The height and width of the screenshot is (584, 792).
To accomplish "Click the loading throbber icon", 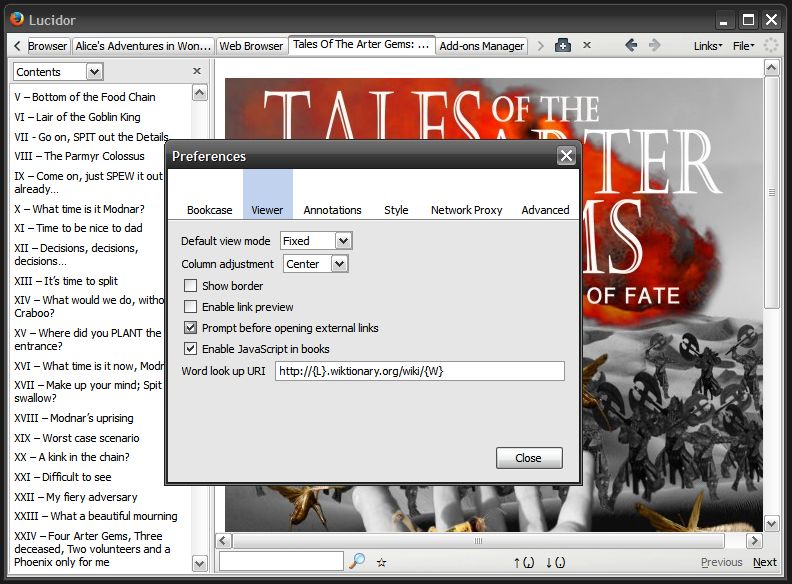I will pos(771,45).
